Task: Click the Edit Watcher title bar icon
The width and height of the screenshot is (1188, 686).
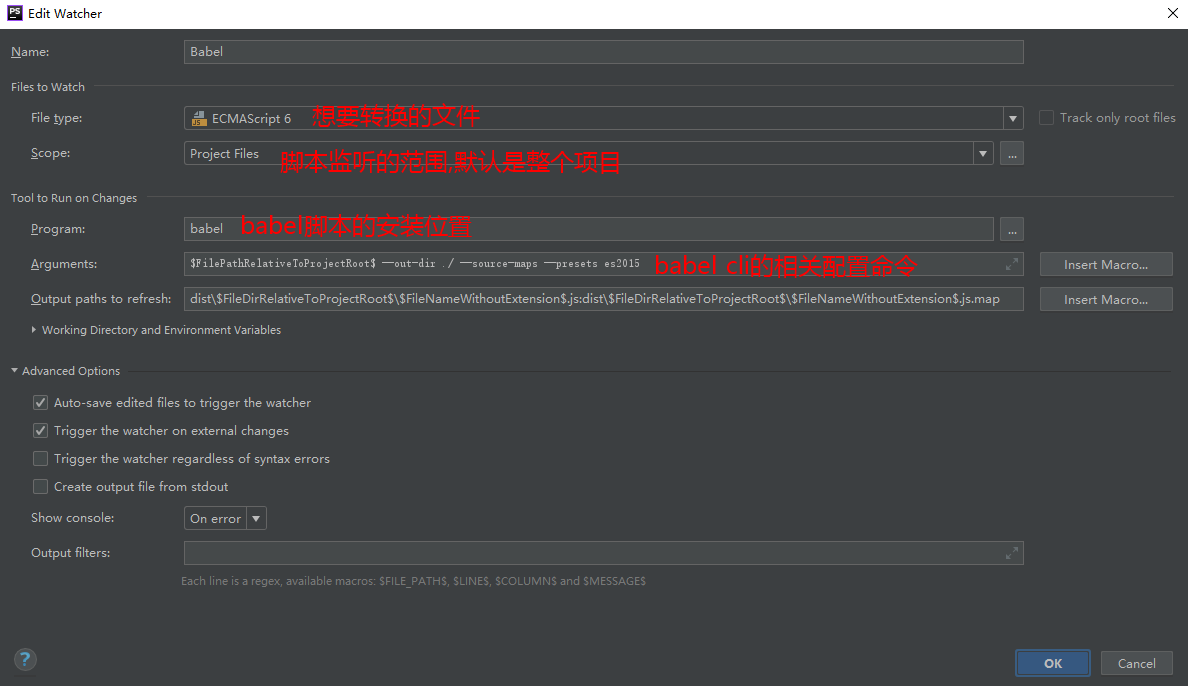Action: 13,13
